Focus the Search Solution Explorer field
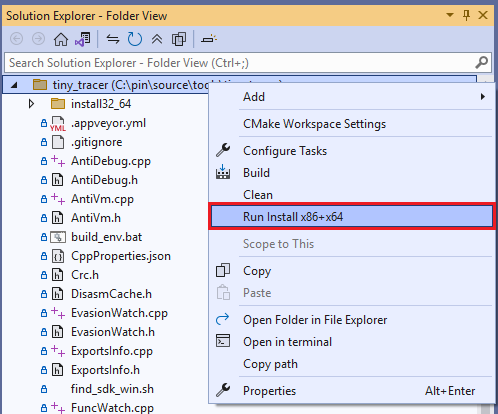The height and width of the screenshot is (414, 498). point(248,63)
